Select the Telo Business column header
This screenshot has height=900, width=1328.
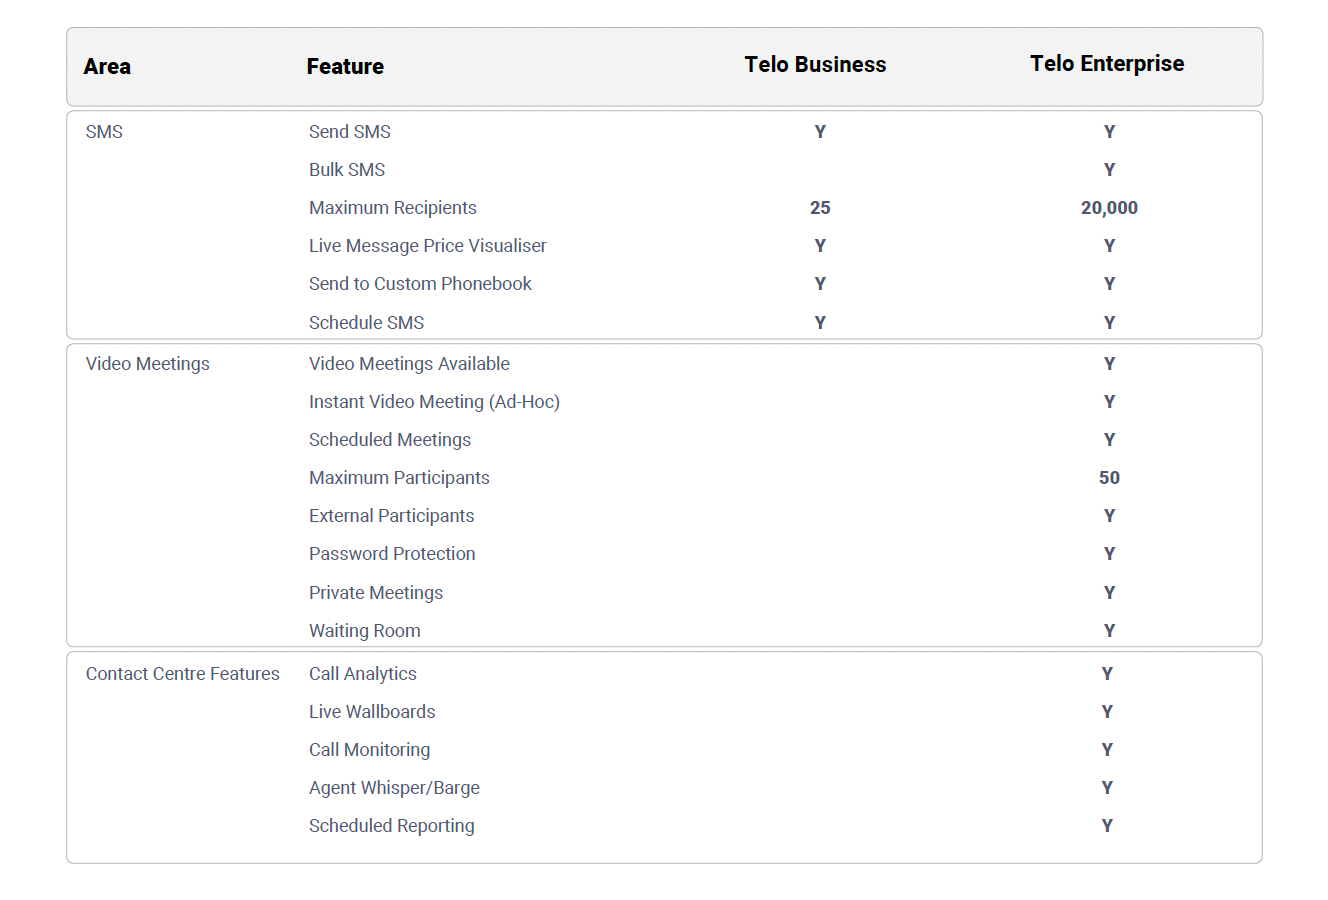click(815, 65)
